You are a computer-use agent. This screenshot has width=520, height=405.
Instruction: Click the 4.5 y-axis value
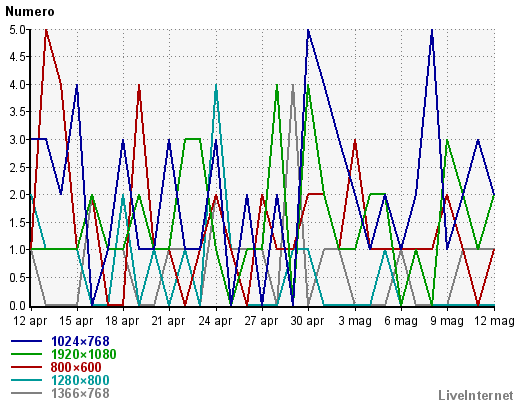pyautogui.click(x=17, y=57)
